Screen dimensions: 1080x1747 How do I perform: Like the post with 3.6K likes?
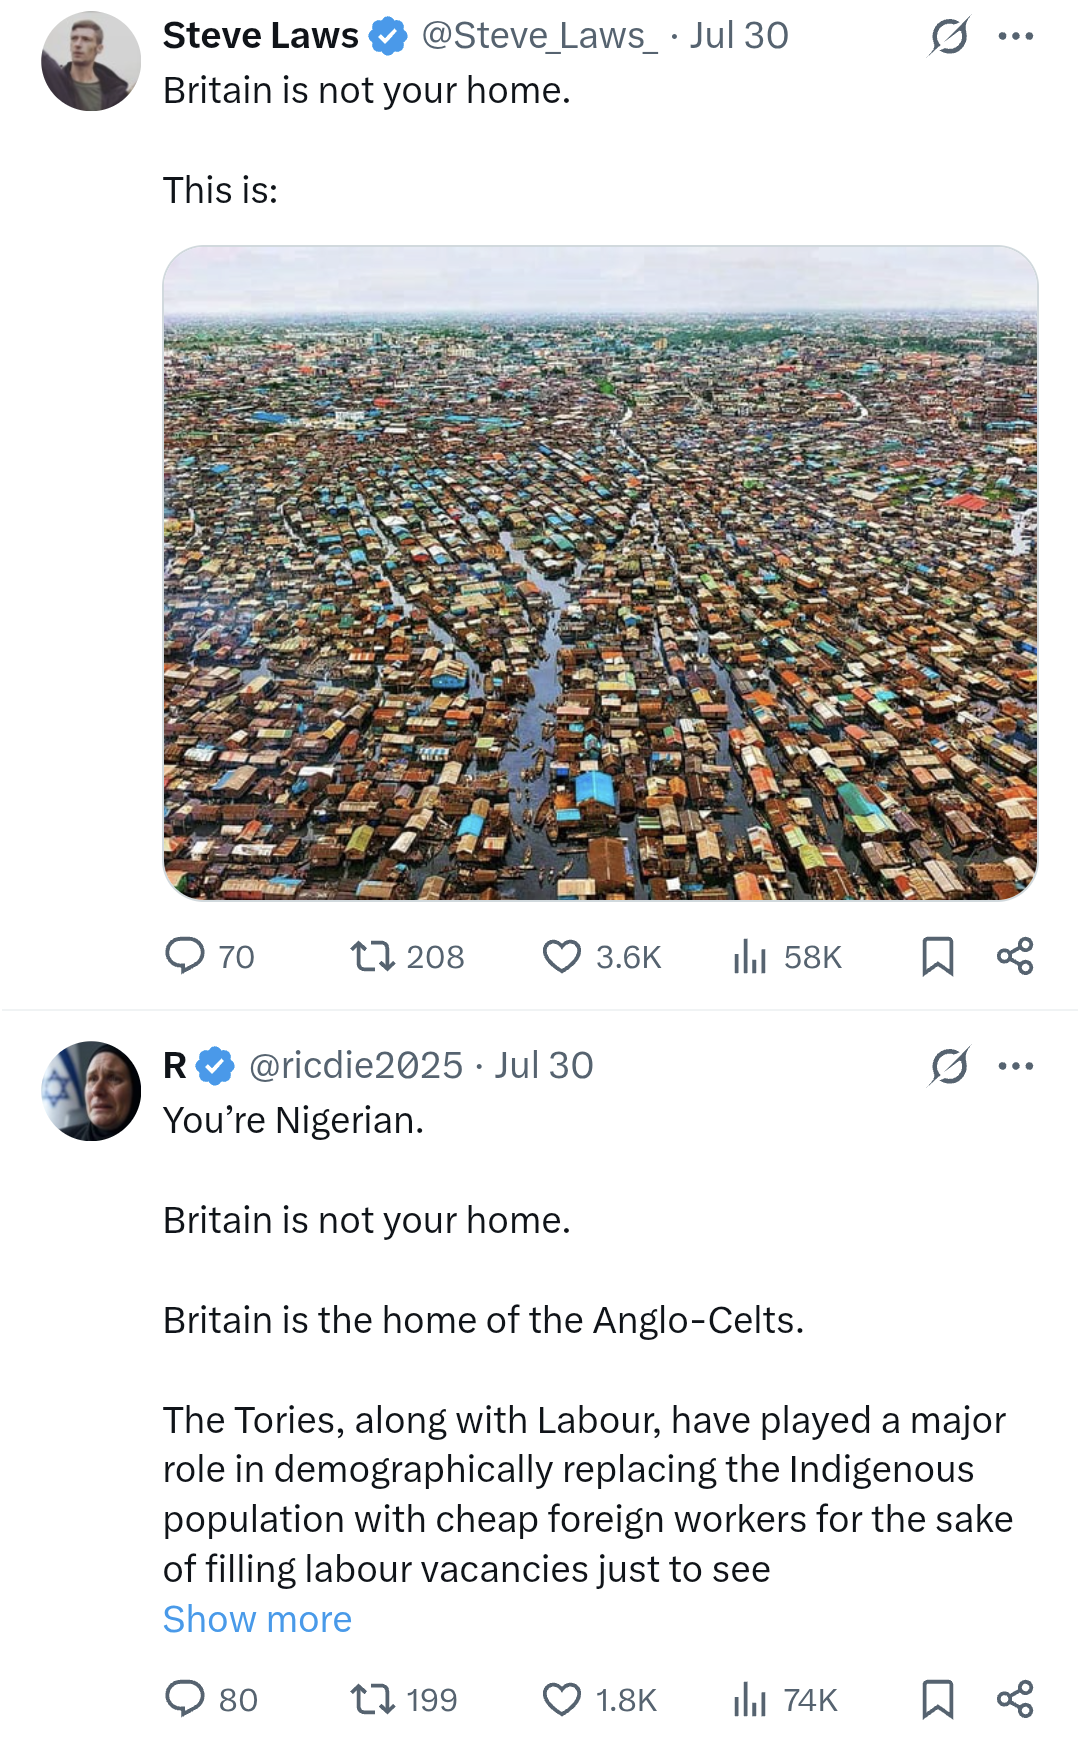coord(601,956)
